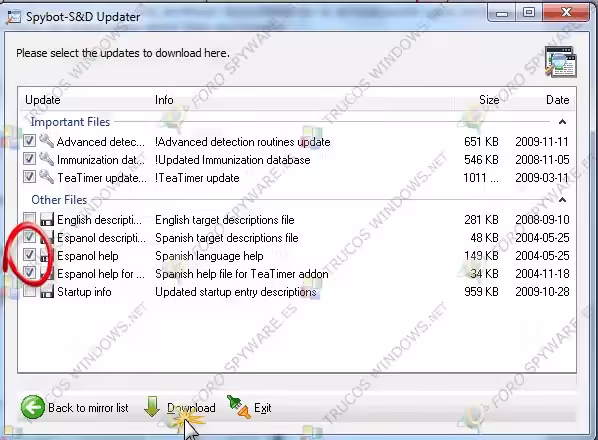Select the Other Files group label
Image resolution: width=598 pixels, height=440 pixels.
(x=59, y=200)
